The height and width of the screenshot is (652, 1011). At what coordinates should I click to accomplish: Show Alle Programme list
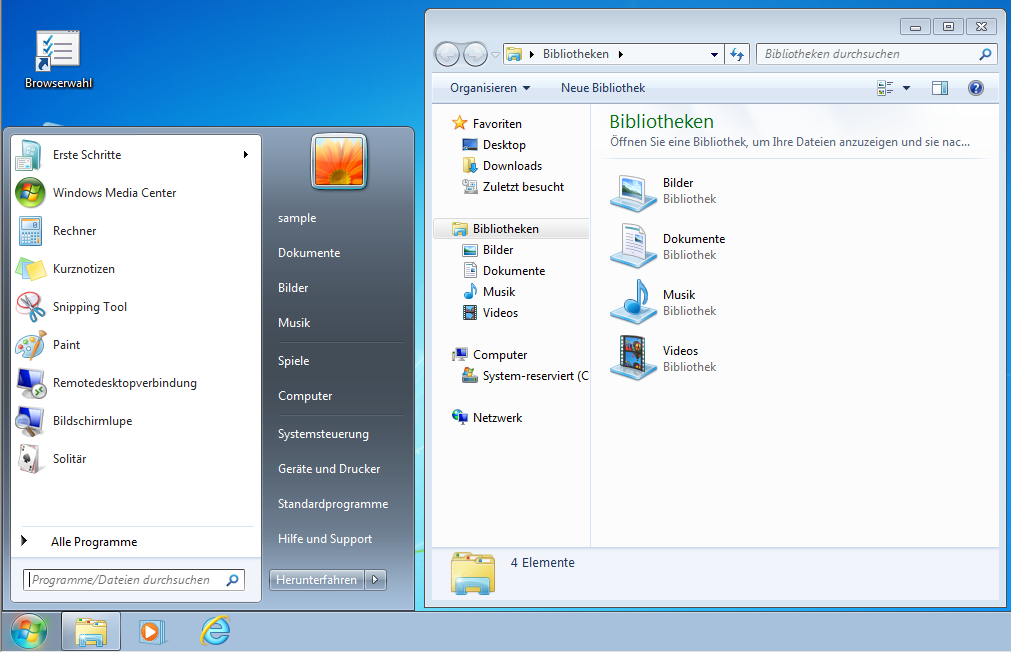click(x=93, y=542)
